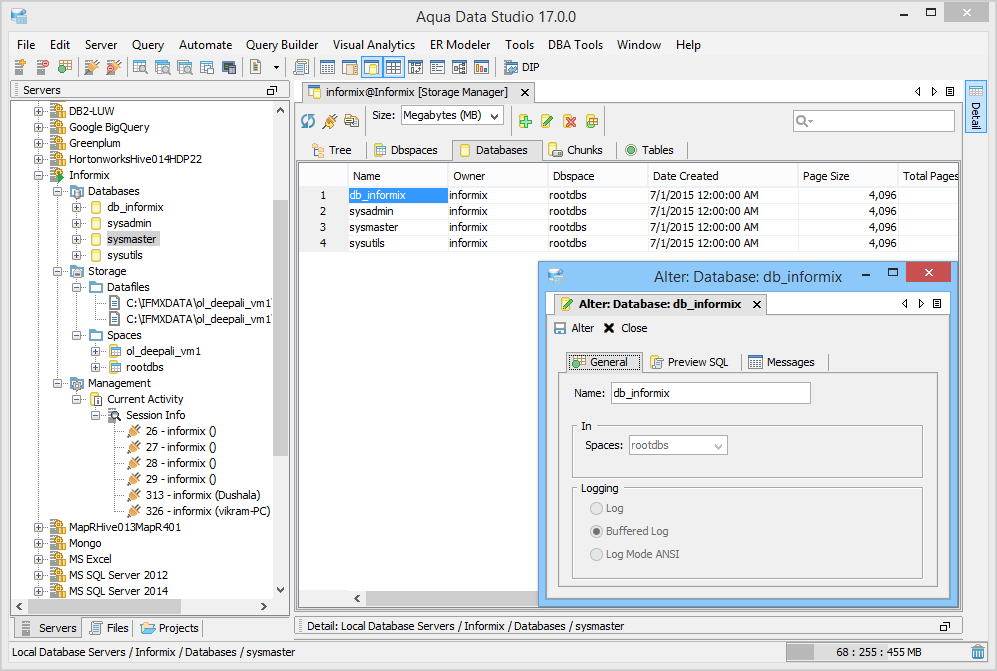Switch to the Tree tab
The image size is (997, 671).
tap(331, 150)
